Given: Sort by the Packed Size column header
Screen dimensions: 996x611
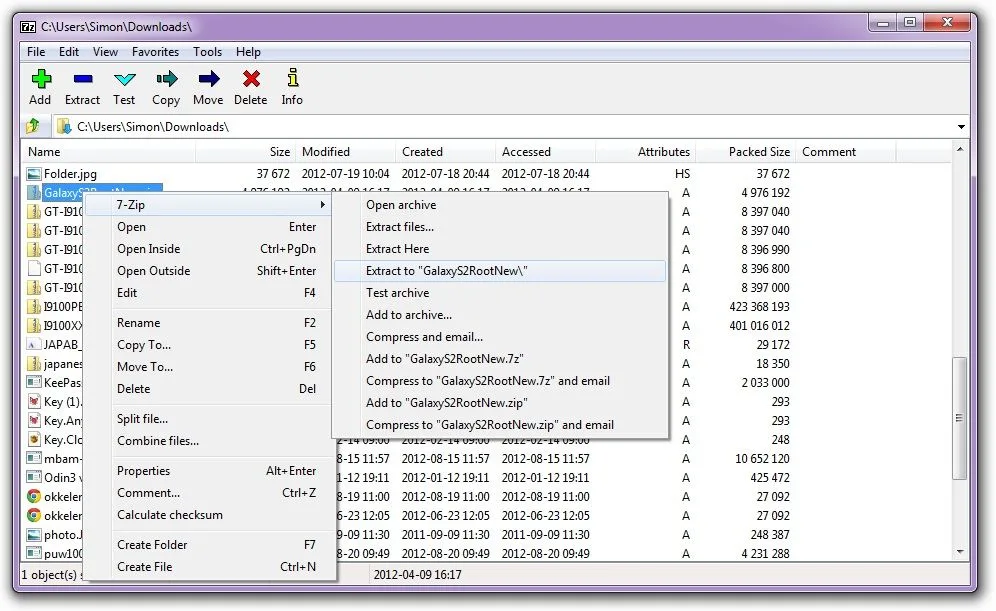Looking at the screenshot, I should pyautogui.click(x=745, y=152).
